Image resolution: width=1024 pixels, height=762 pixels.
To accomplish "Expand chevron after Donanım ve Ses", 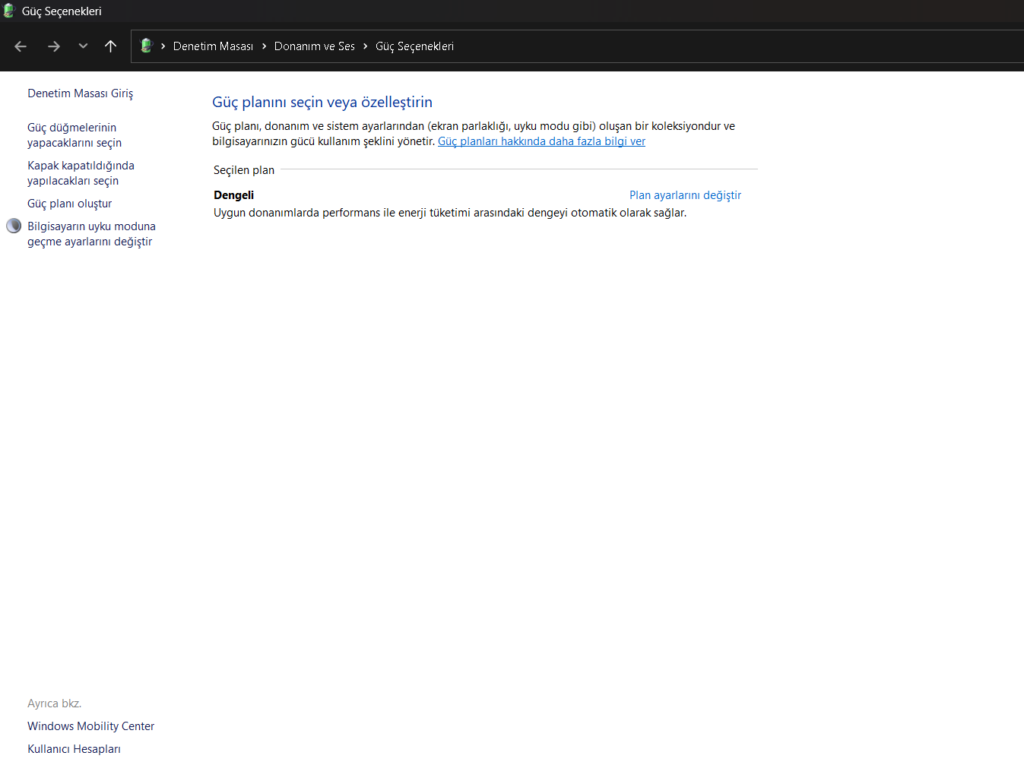I will point(365,46).
